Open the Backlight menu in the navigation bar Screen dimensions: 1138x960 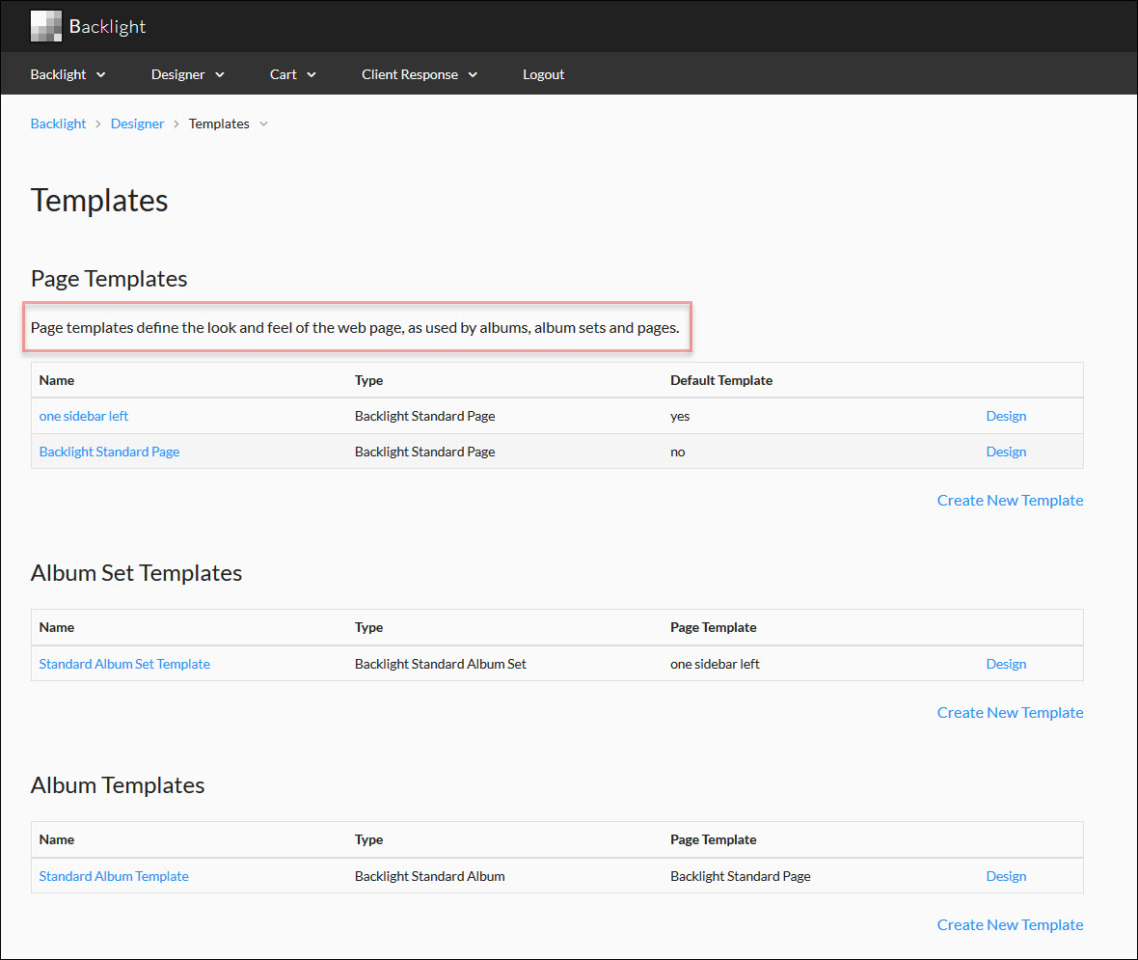coord(67,74)
